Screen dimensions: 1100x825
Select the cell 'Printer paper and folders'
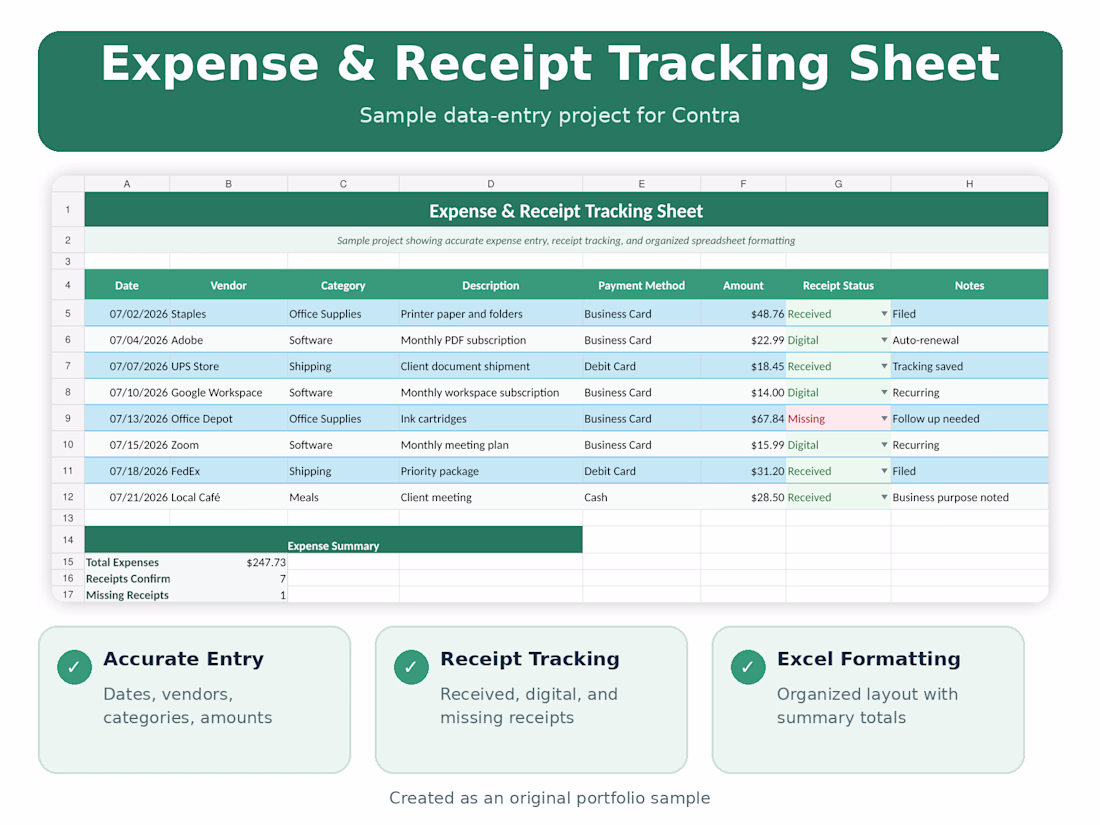point(490,314)
